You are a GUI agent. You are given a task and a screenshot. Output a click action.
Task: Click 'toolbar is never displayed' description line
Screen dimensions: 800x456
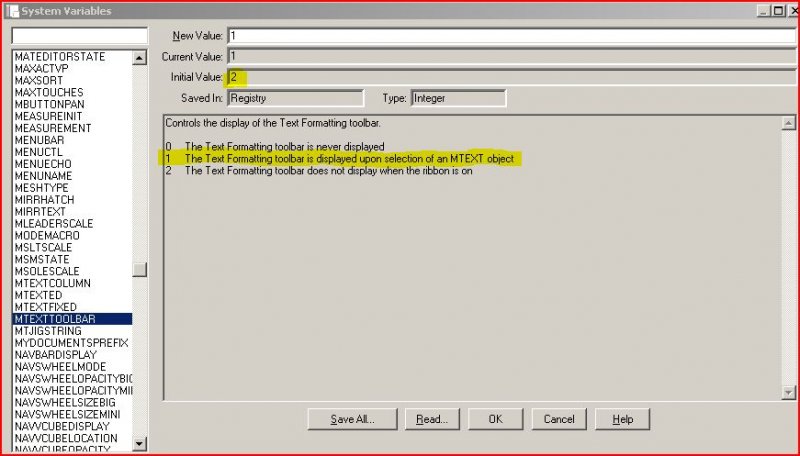[x=275, y=147]
